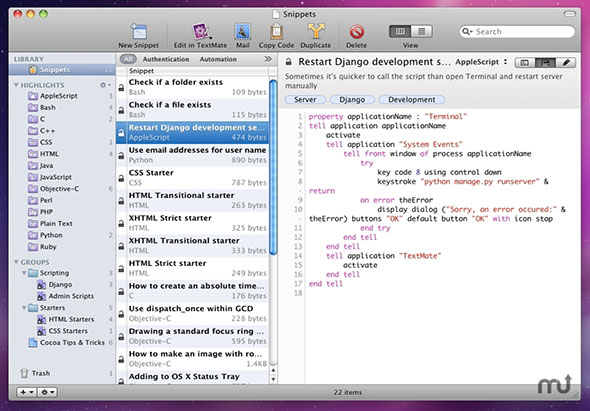Open Admin Scripts smart group
Screen dimensions: 590x411
62,296
